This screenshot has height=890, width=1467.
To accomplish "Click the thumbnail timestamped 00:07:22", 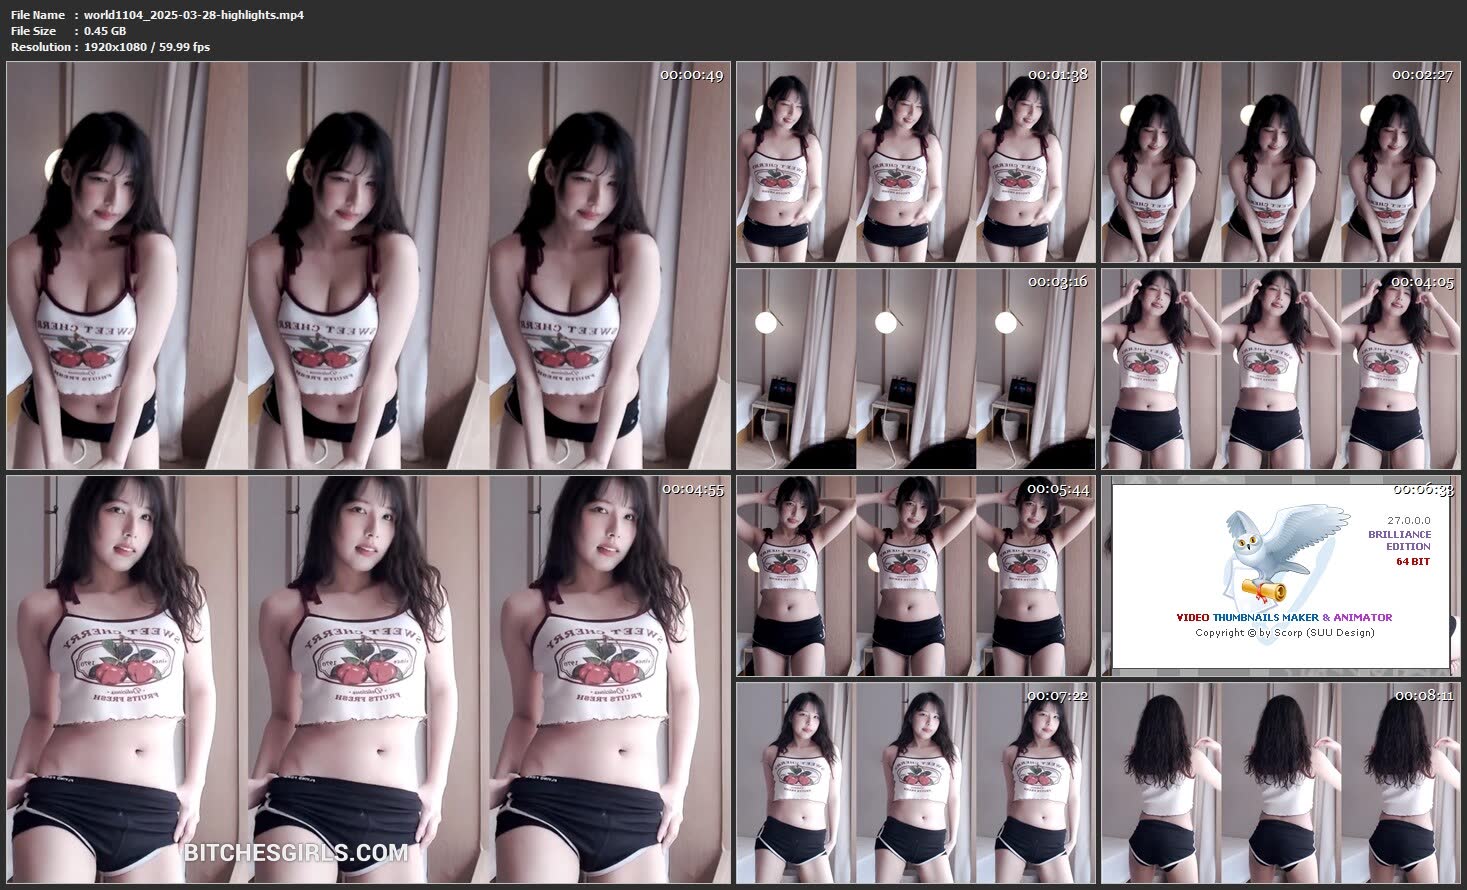I will (x=915, y=783).
